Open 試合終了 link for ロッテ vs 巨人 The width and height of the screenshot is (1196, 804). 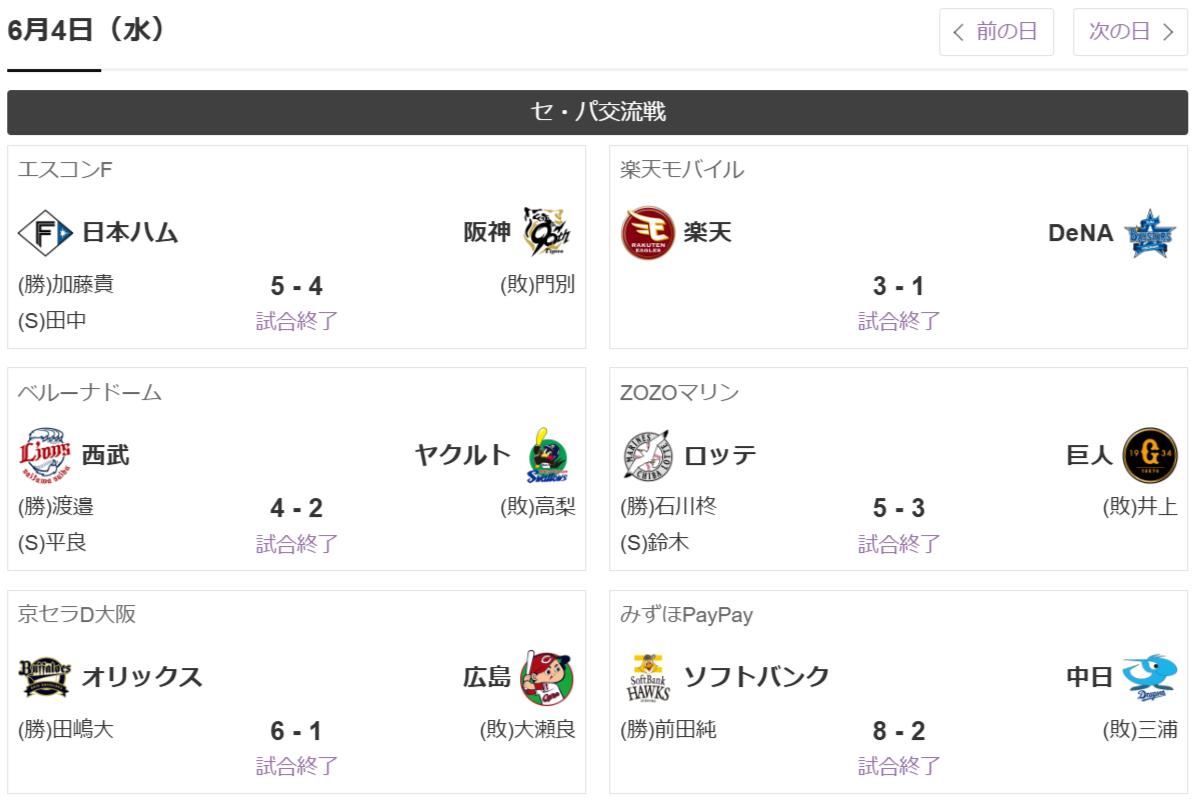point(899,544)
